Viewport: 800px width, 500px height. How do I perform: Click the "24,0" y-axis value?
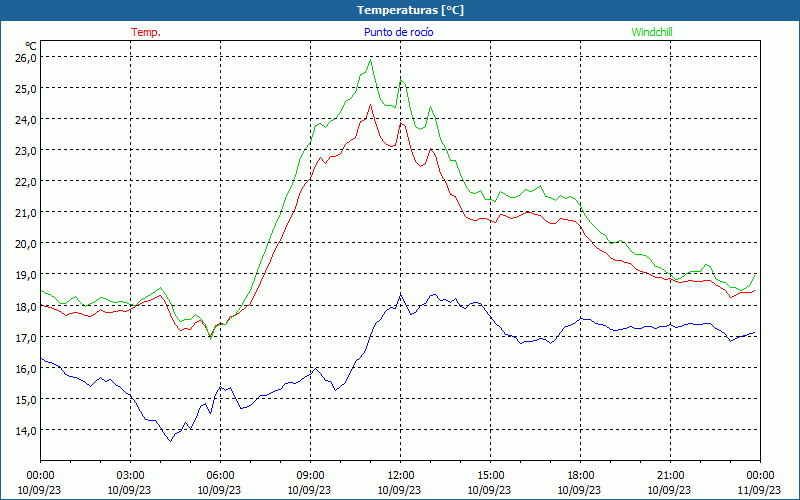(x=26, y=120)
